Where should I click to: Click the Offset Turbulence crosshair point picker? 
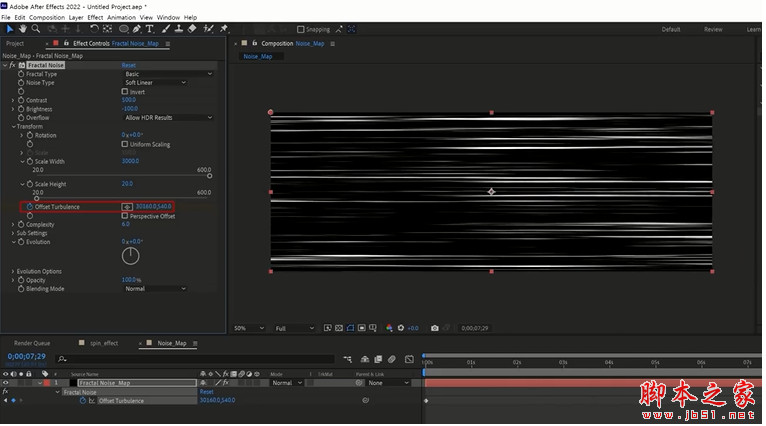pos(127,207)
